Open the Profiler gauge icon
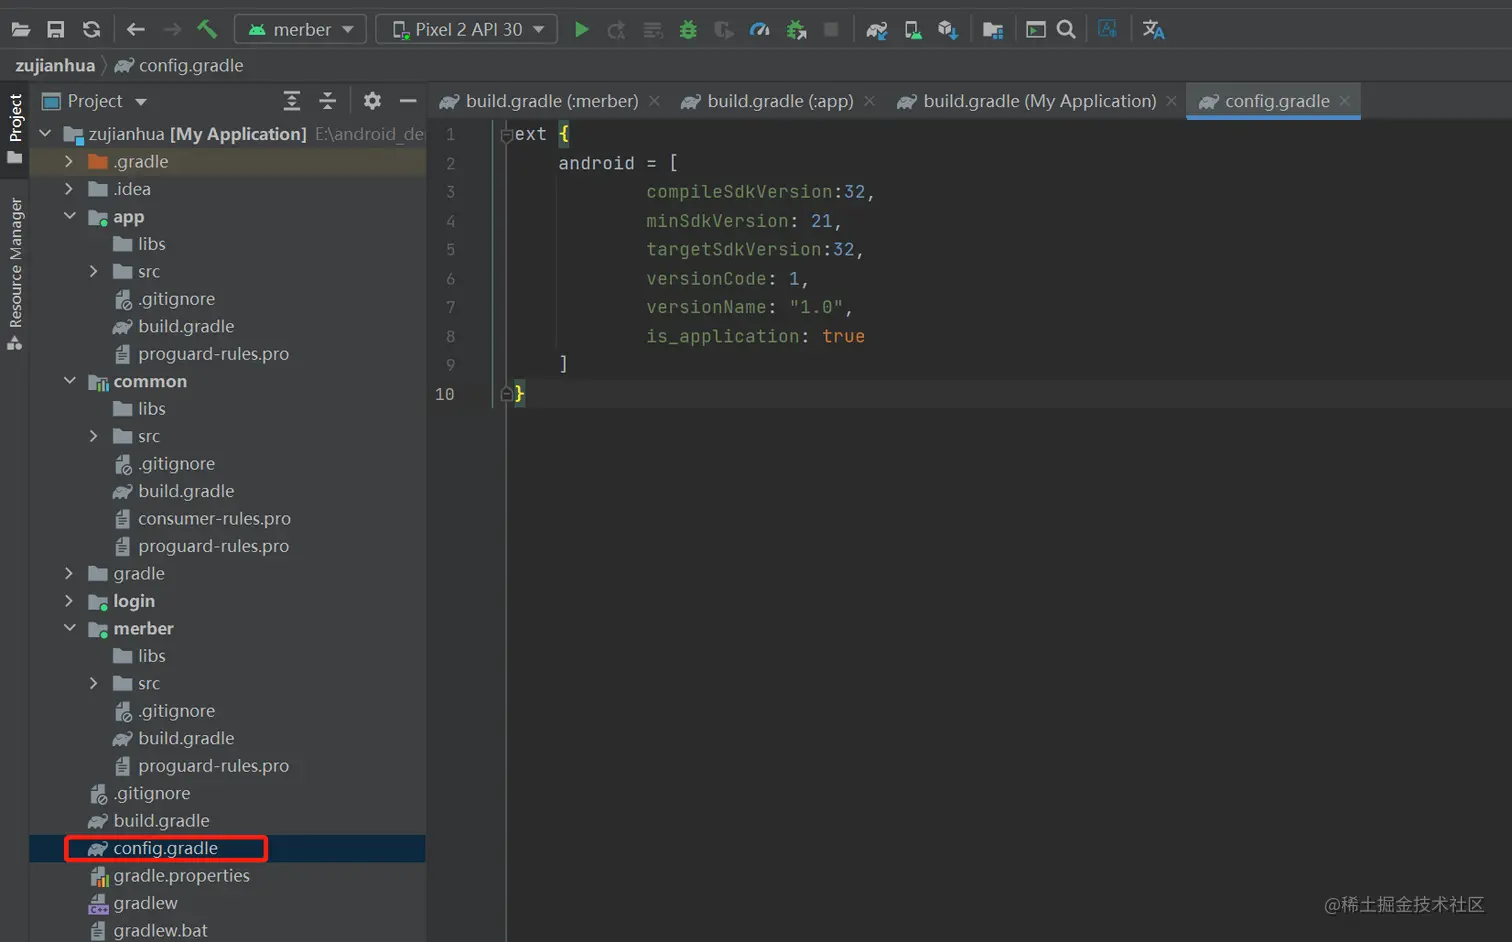This screenshot has height=942, width=1512. 760,29
